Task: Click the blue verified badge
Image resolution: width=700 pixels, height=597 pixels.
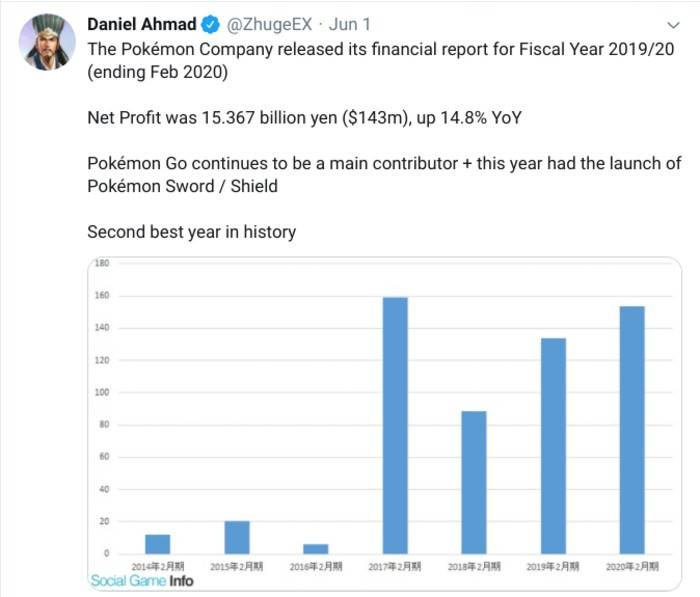Action: pyautogui.click(x=213, y=25)
